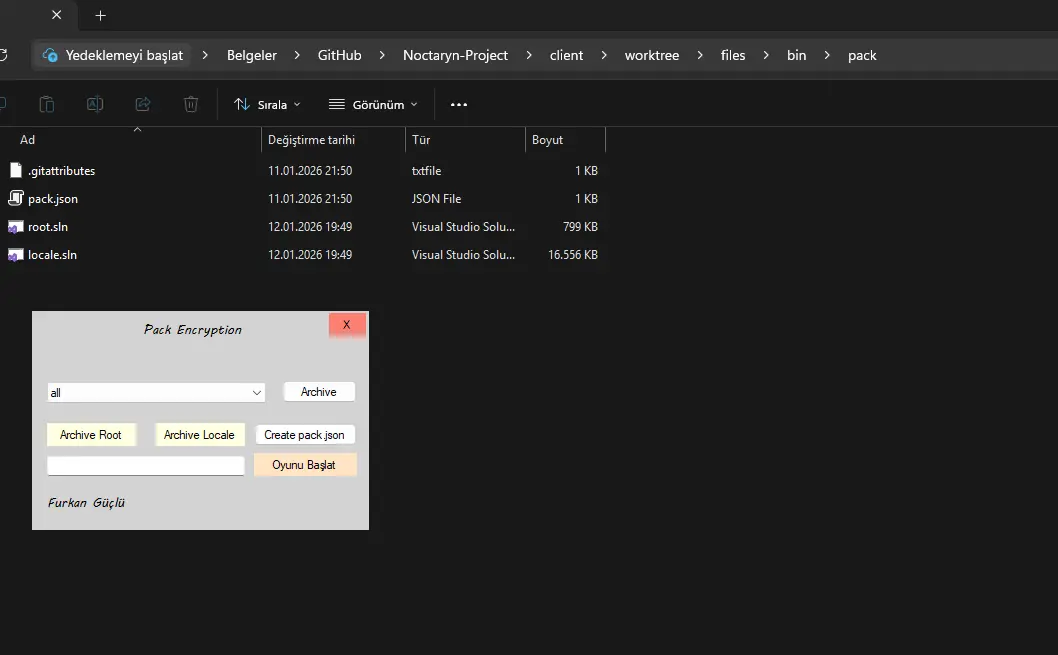Click the paste icon in the toolbar
1058x655 pixels.
click(47, 104)
